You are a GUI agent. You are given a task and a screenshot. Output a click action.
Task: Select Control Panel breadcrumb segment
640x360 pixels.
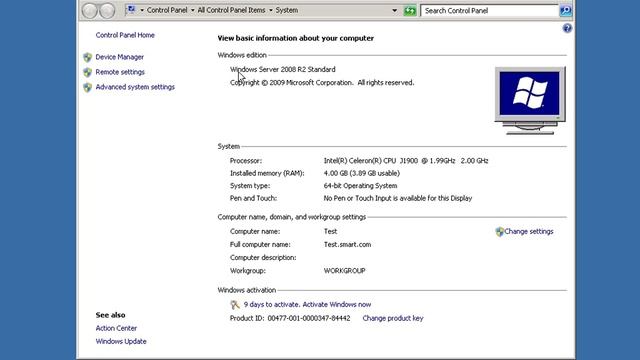tap(167, 10)
